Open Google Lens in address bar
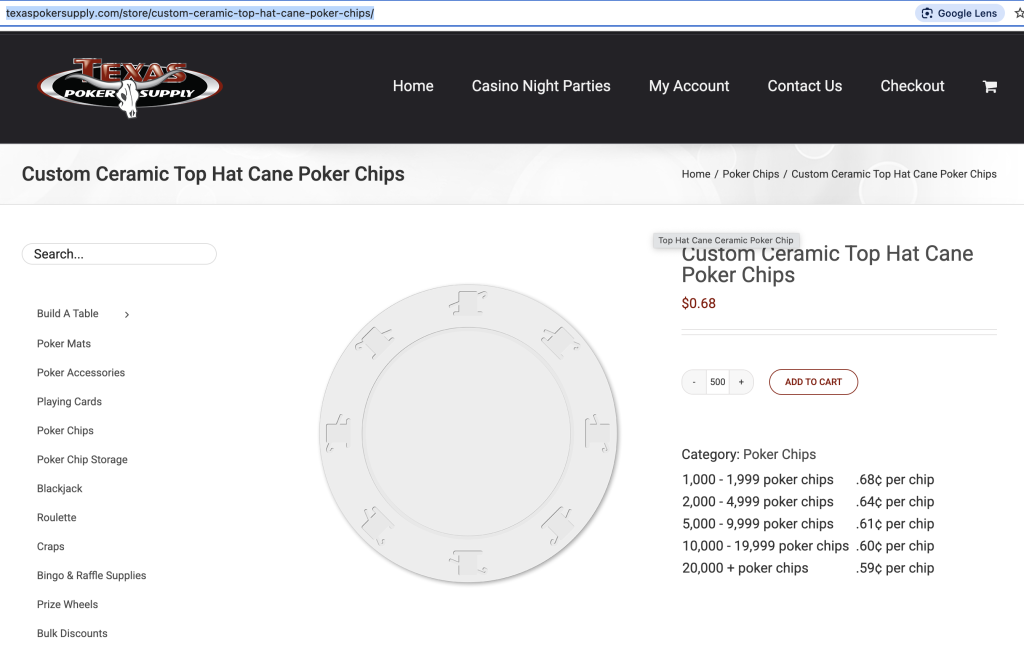This screenshot has width=1024, height=655. 960,13
